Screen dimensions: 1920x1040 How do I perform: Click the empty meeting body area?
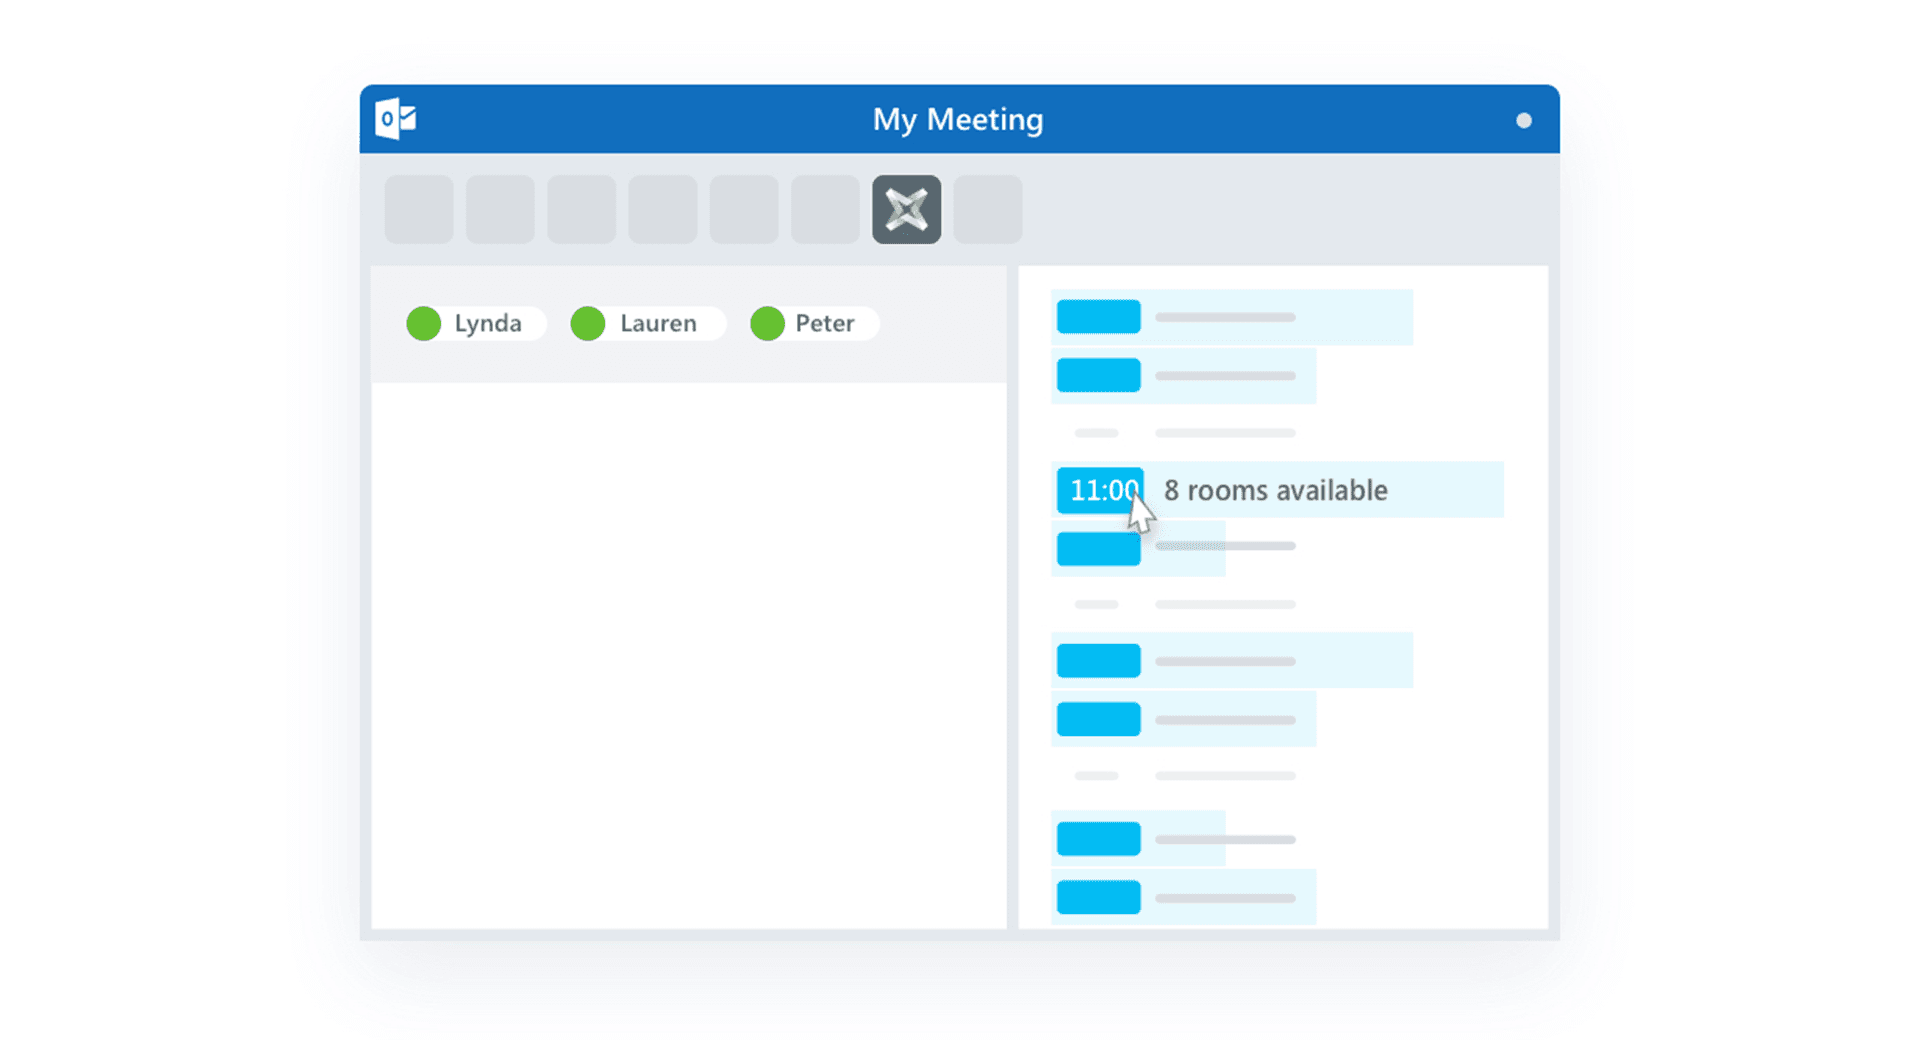[689, 655]
